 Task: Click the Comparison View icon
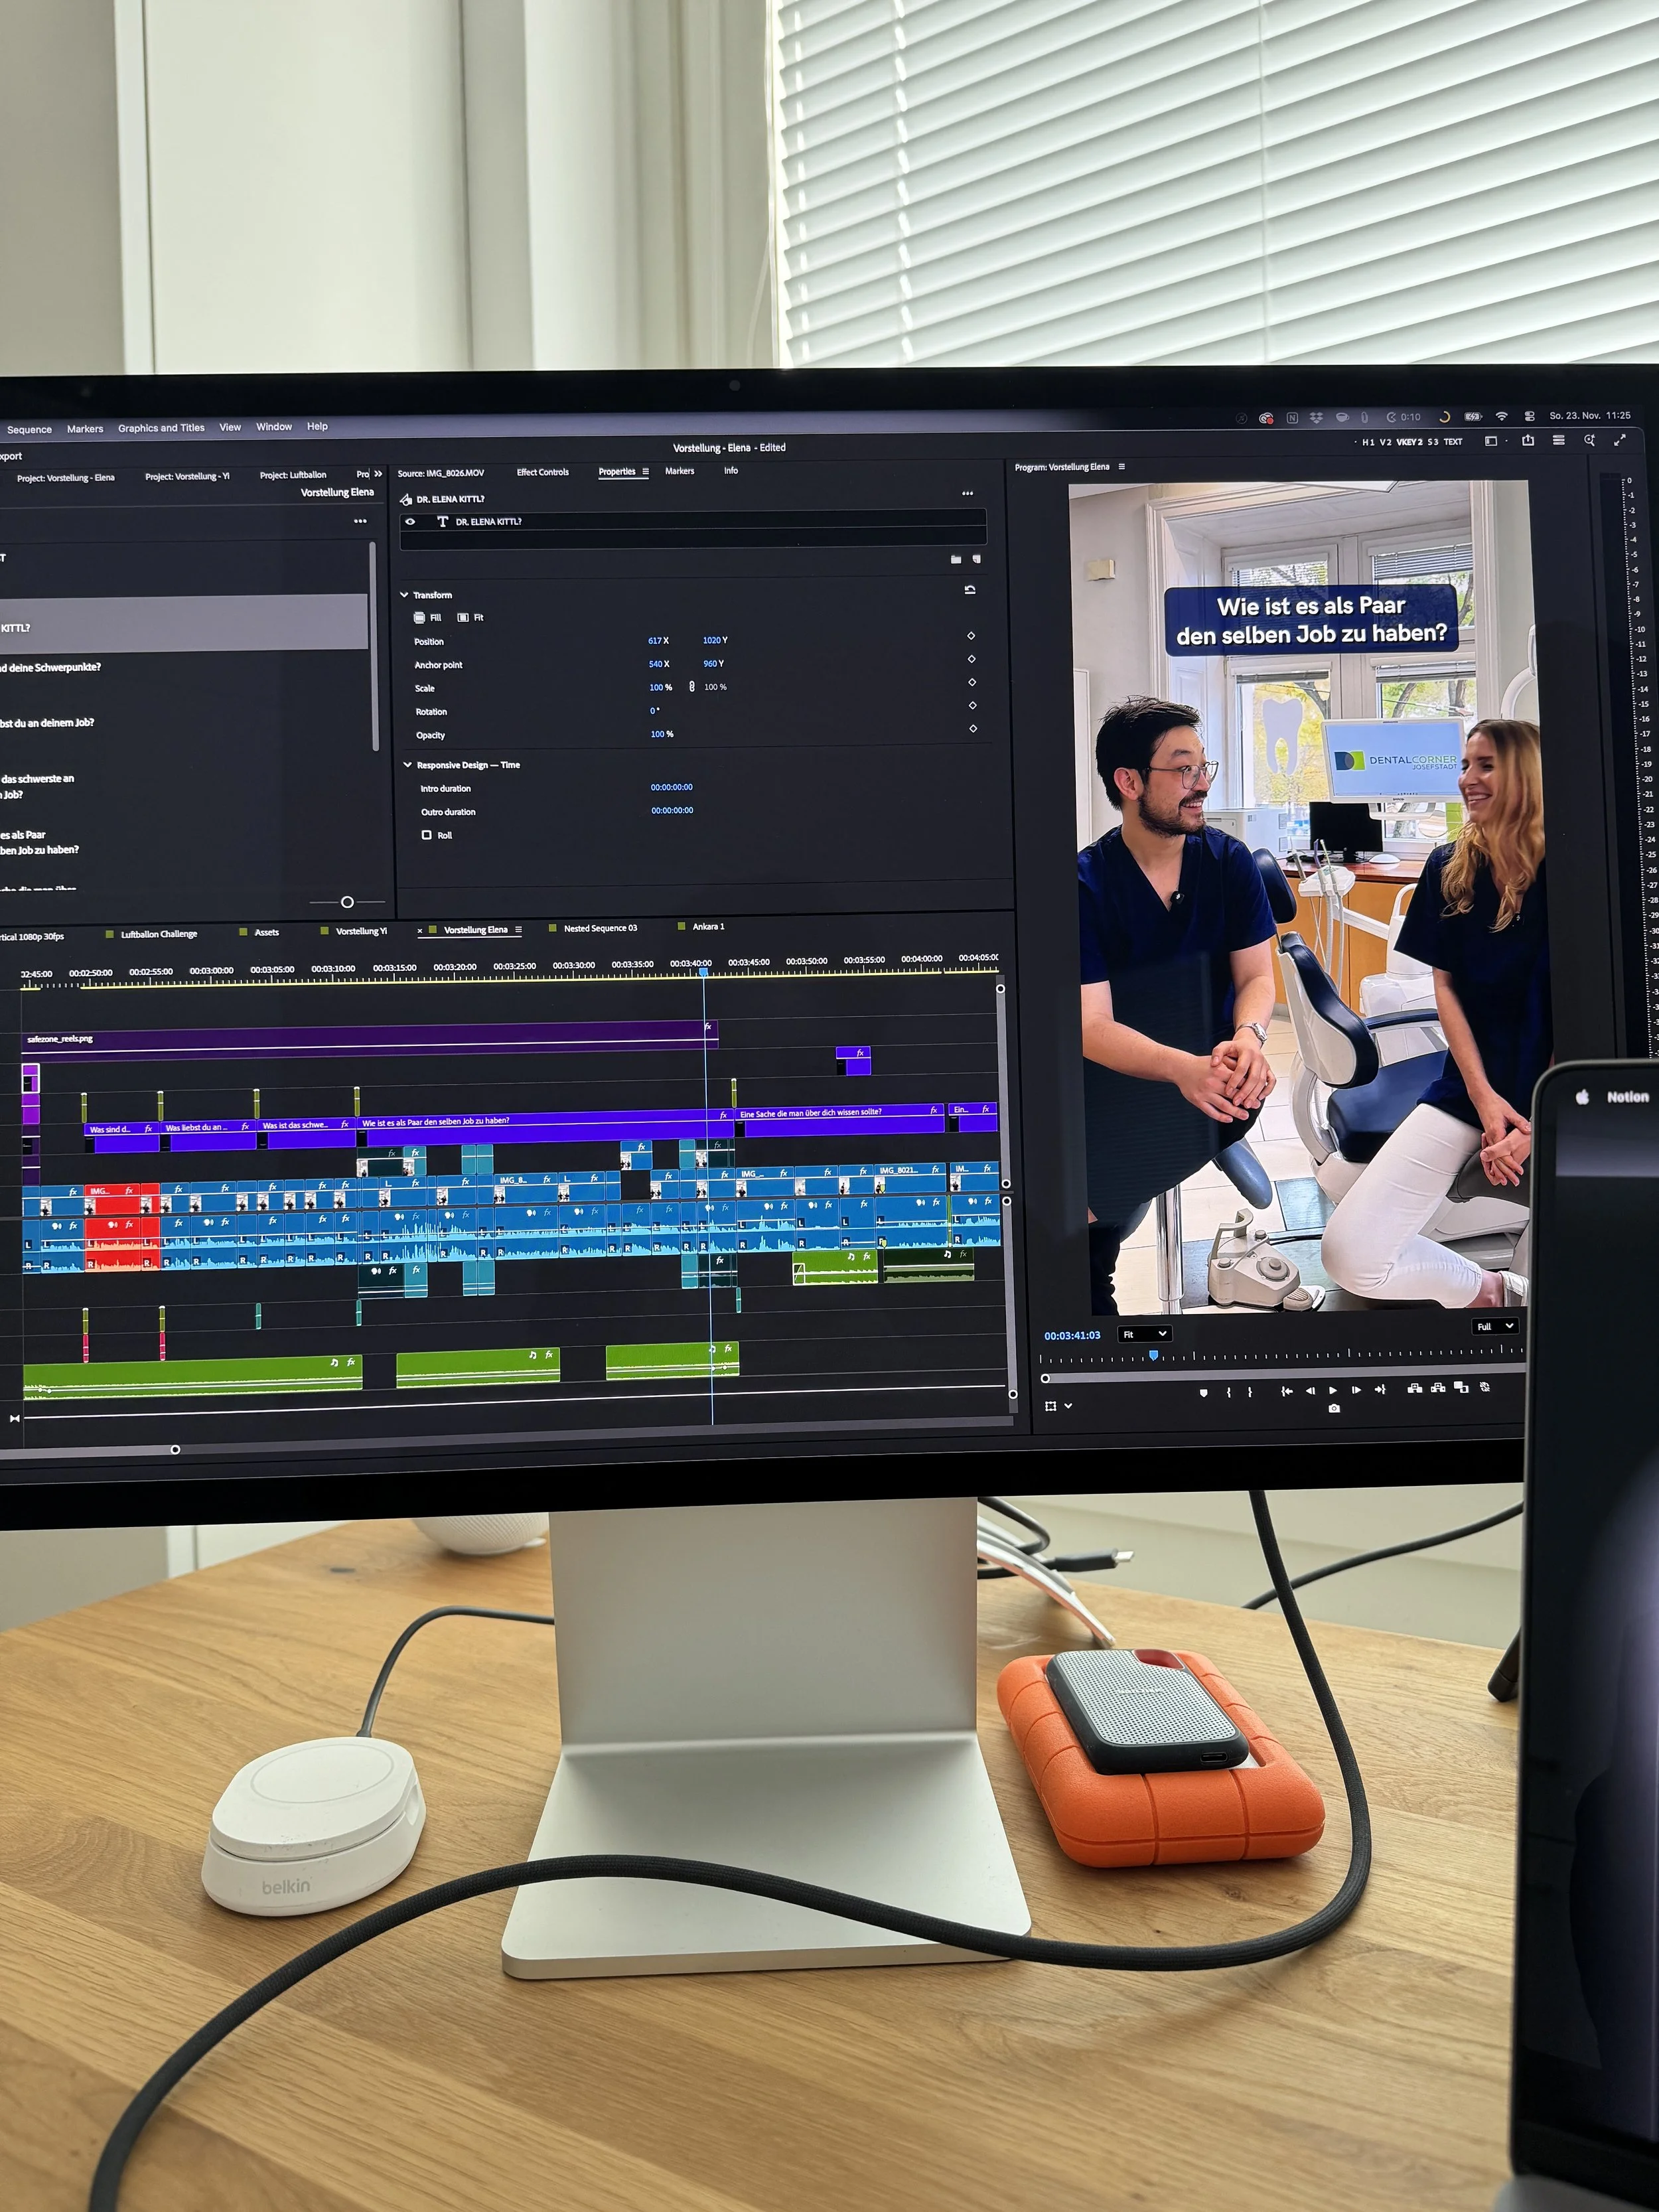click(x=1461, y=1387)
